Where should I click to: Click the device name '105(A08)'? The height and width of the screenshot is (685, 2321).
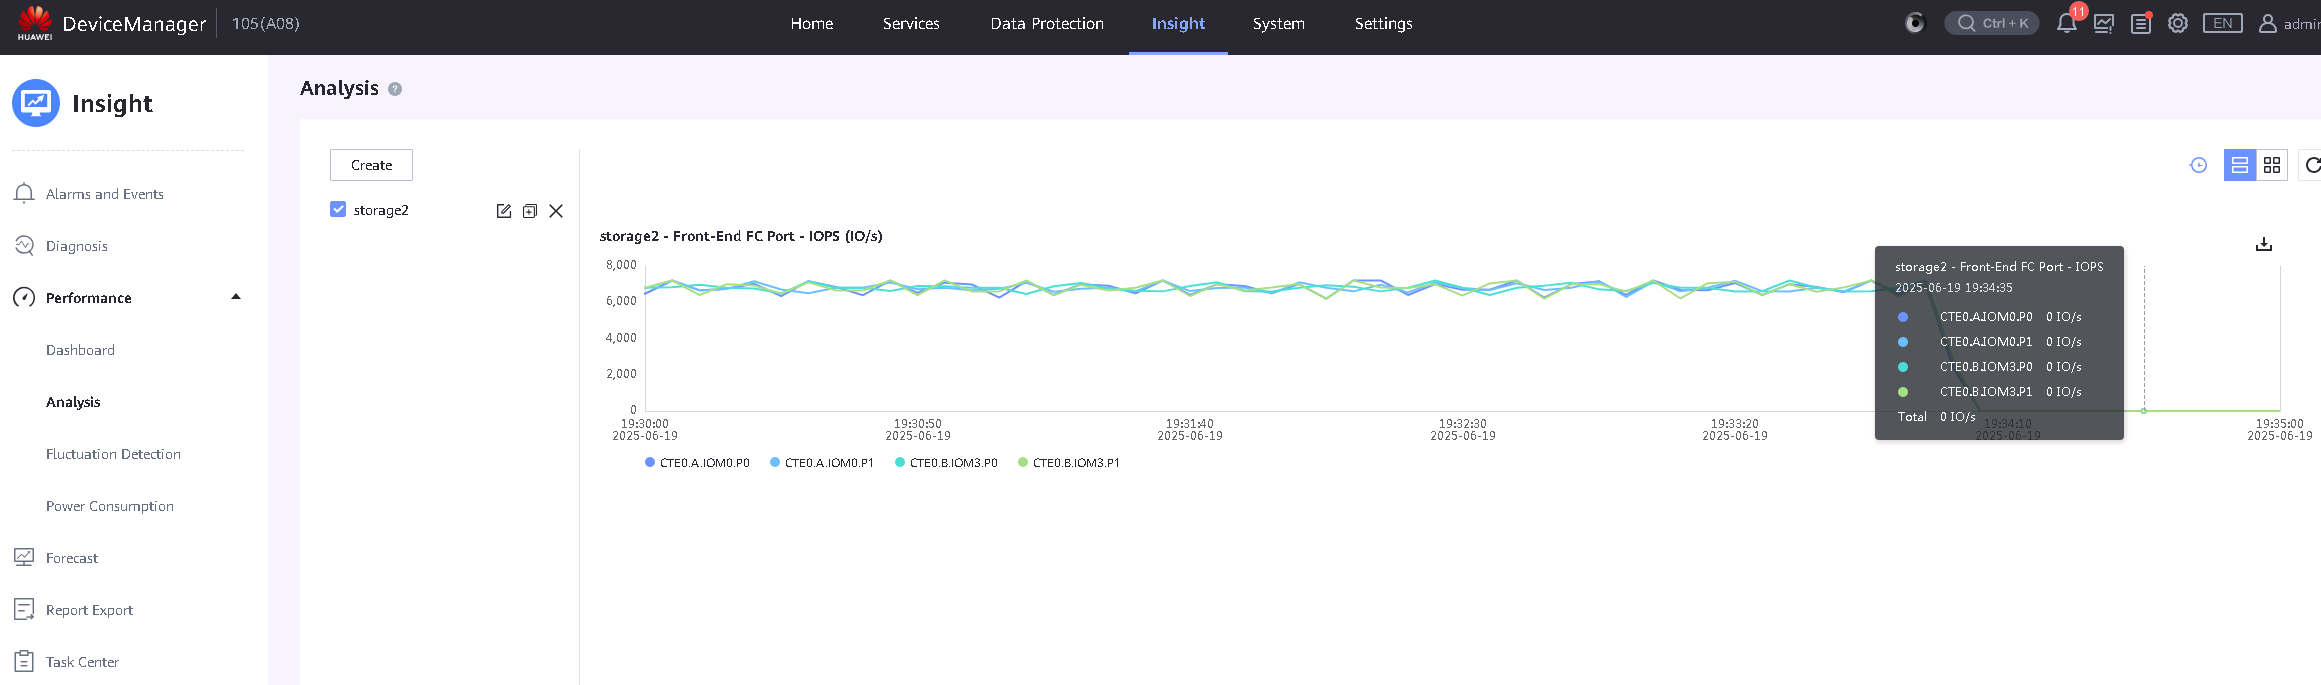click(x=266, y=23)
